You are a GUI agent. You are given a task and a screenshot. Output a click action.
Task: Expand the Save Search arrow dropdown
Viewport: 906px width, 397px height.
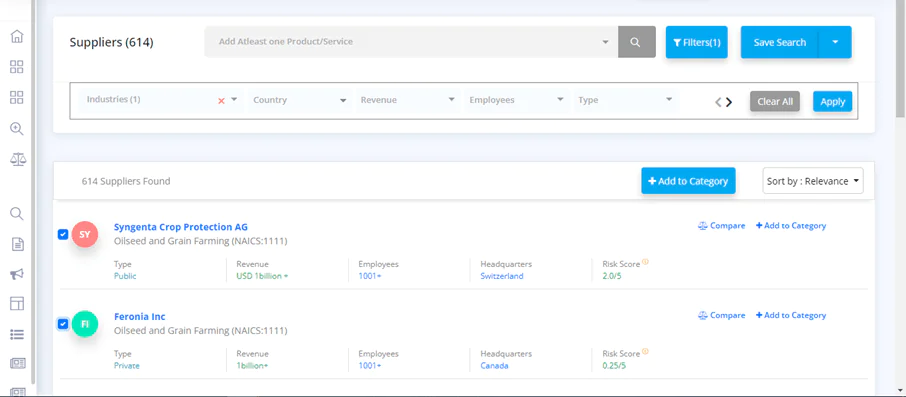coord(835,42)
